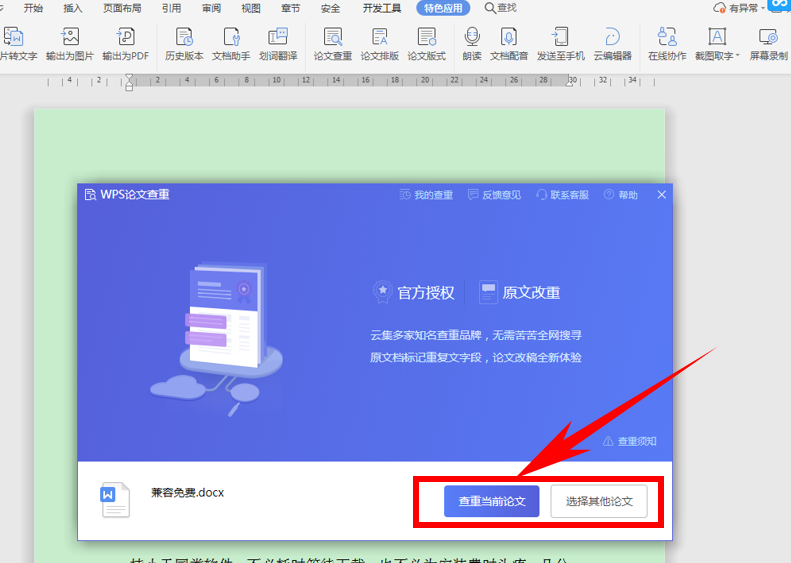
Task: Export document via 输出为PDF
Action: coord(126,44)
